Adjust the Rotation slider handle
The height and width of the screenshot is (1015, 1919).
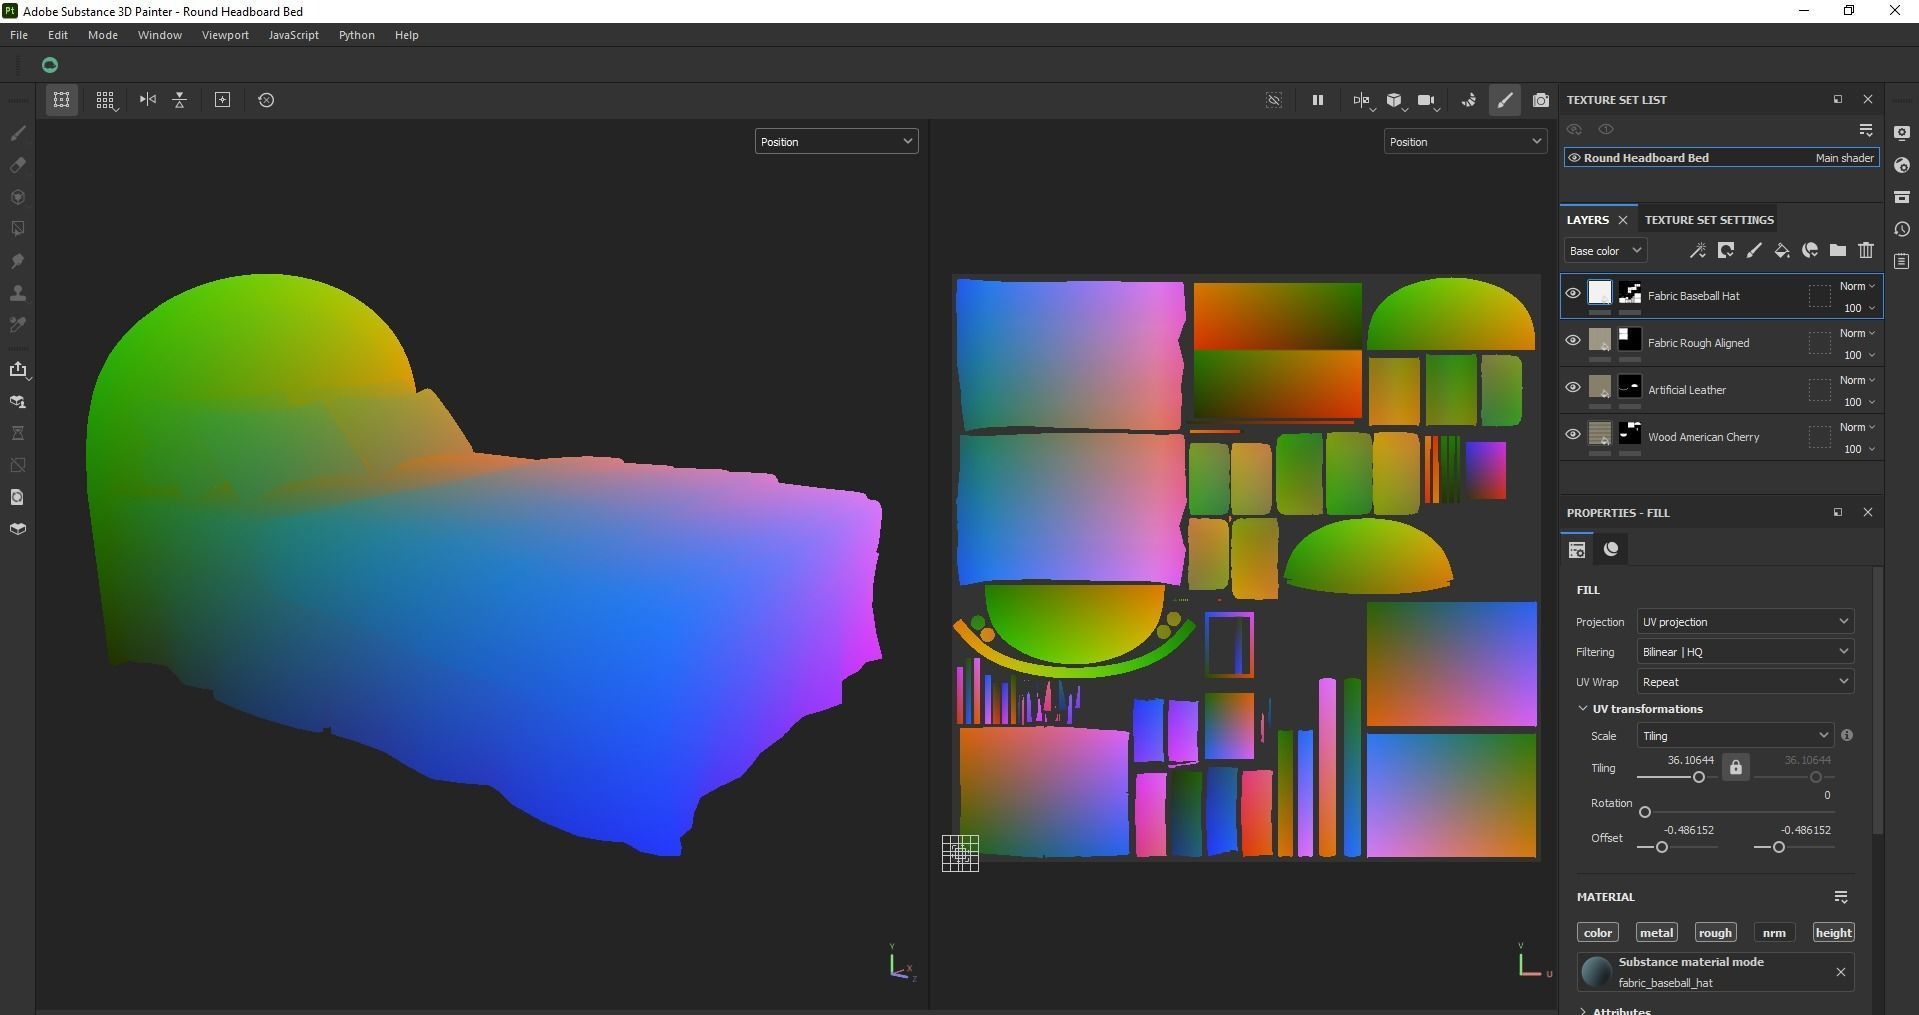click(1645, 812)
